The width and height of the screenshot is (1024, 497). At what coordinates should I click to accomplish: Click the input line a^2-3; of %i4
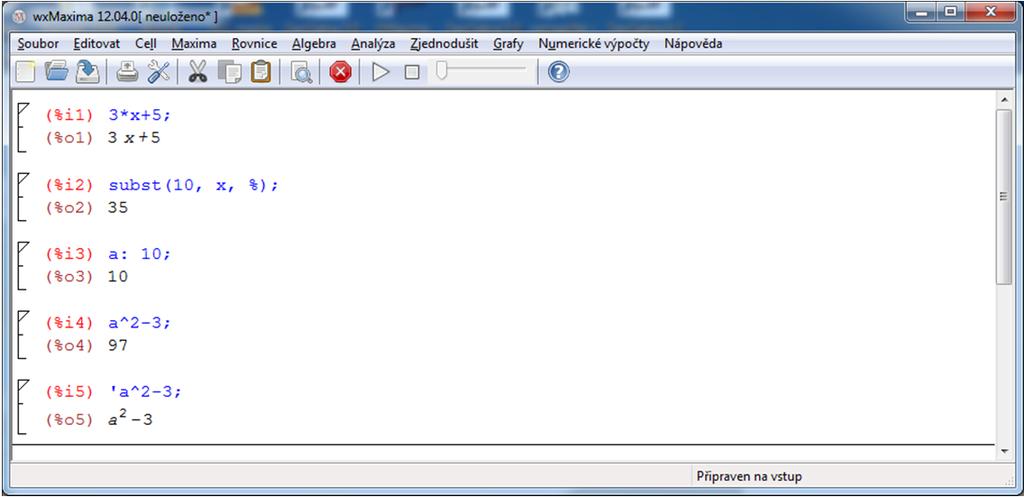click(139, 323)
